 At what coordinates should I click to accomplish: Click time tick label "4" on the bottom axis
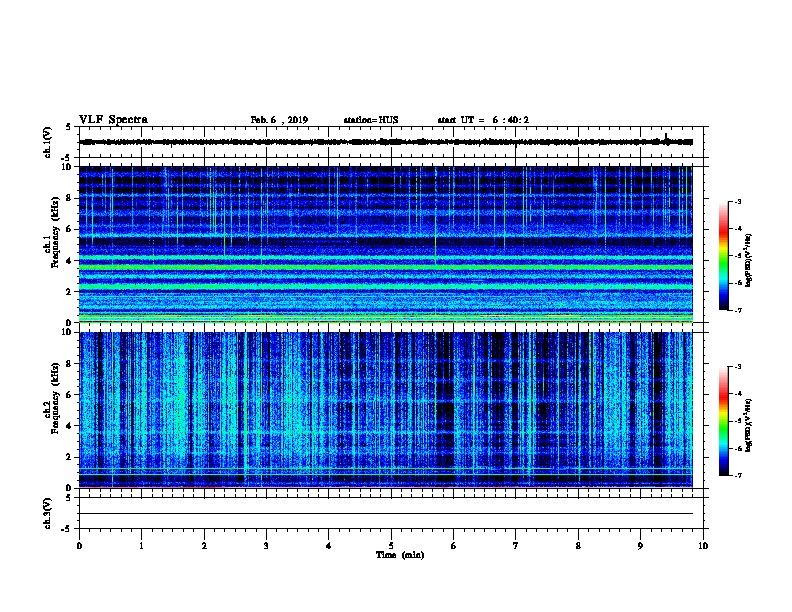click(x=329, y=545)
